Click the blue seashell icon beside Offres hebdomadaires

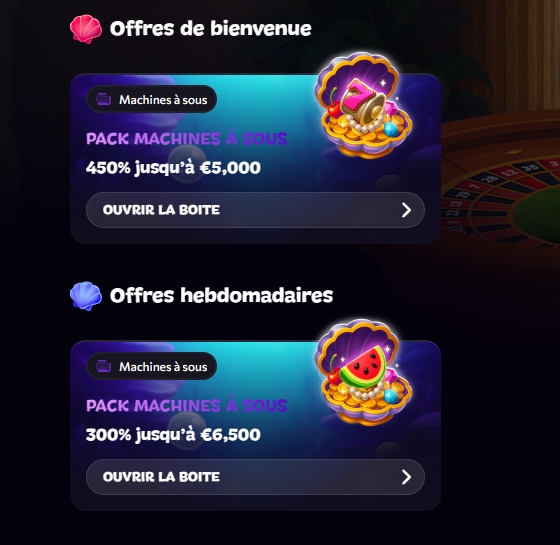click(86, 296)
